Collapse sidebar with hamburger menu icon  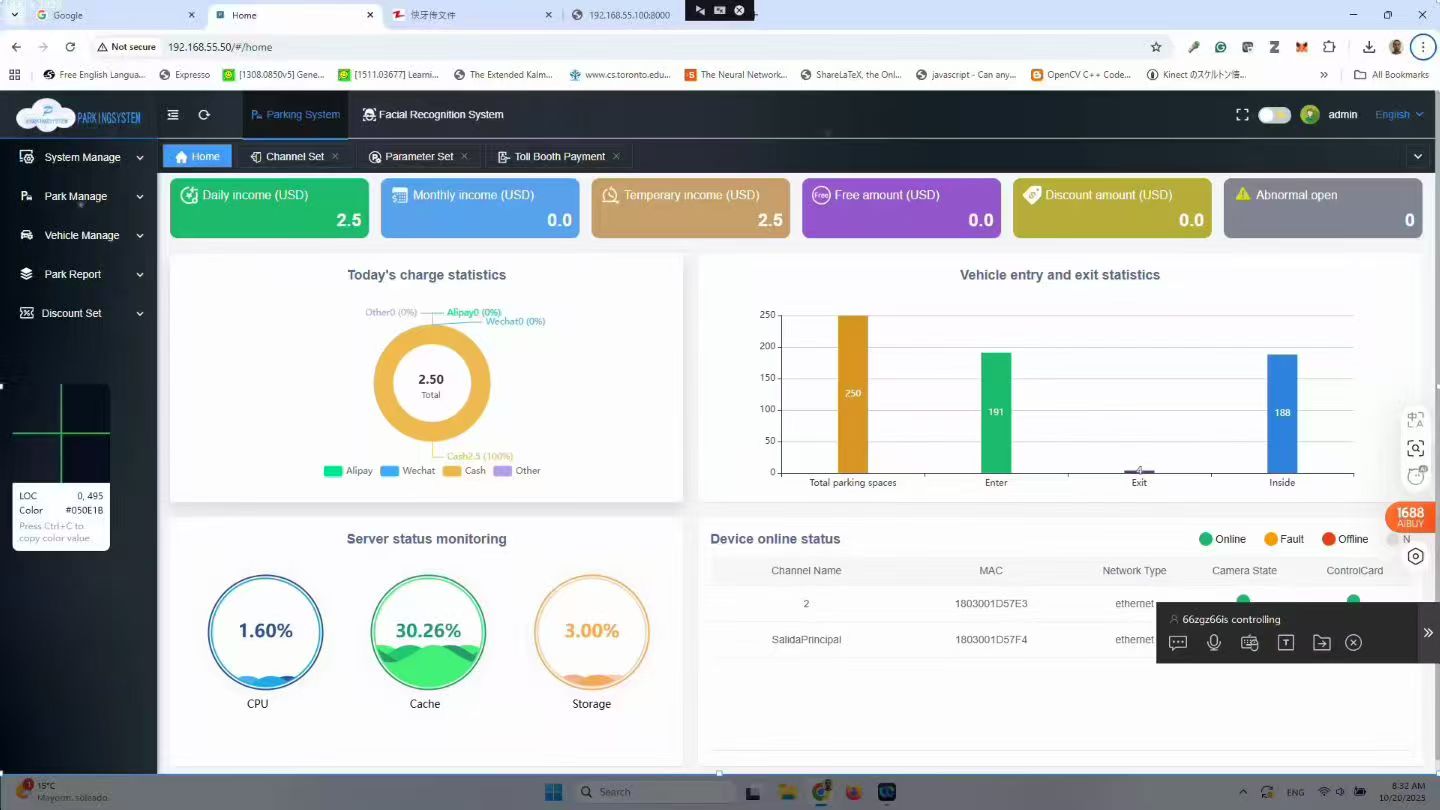pyautogui.click(x=173, y=115)
